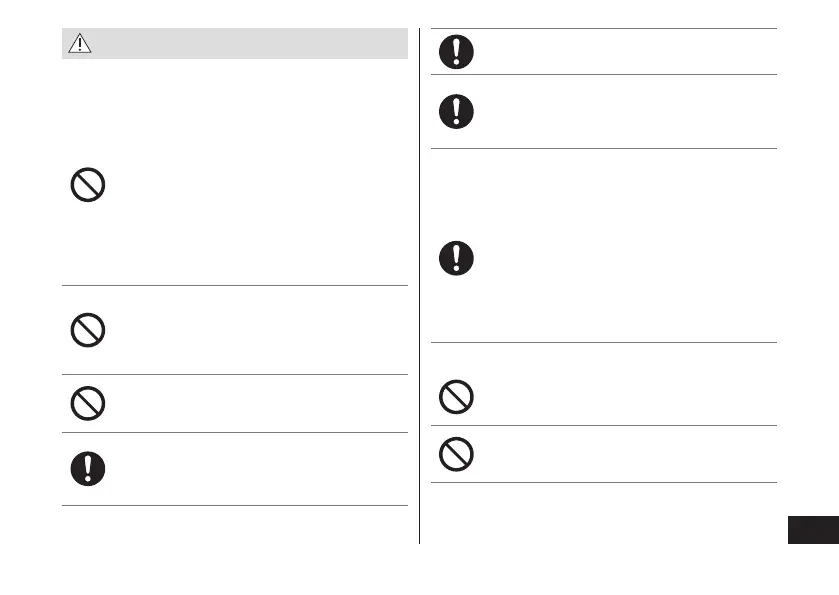Select the topmost exclamation icon in right column
This screenshot has width=839, height=595.
[x=457, y=52]
